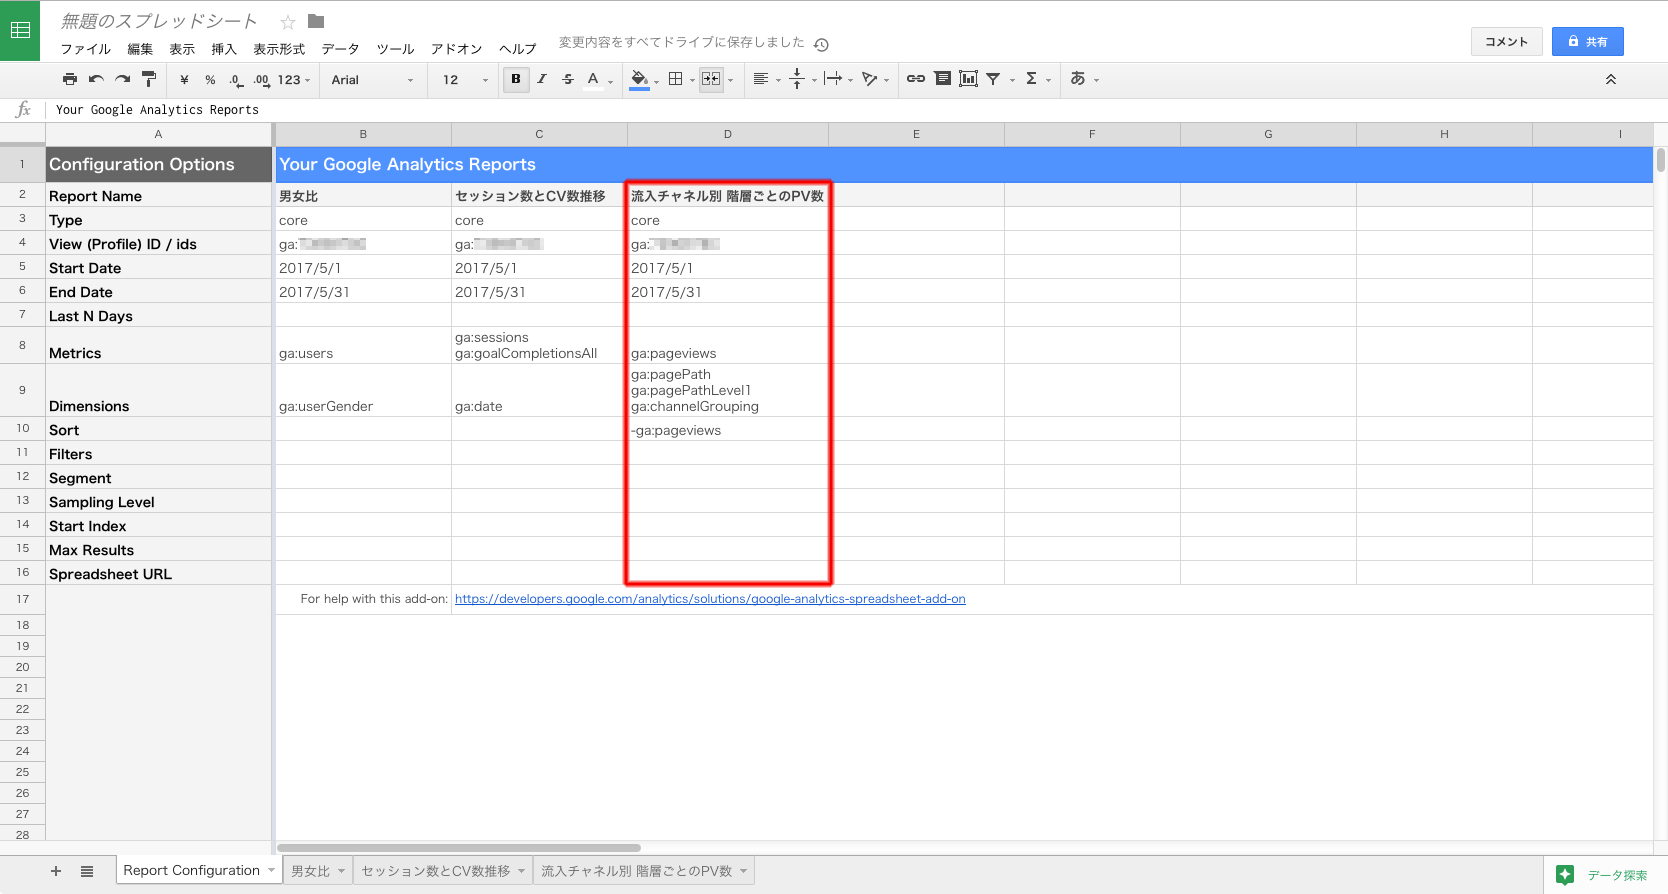Open the text color picker
1668x894 pixels.
click(x=599, y=80)
